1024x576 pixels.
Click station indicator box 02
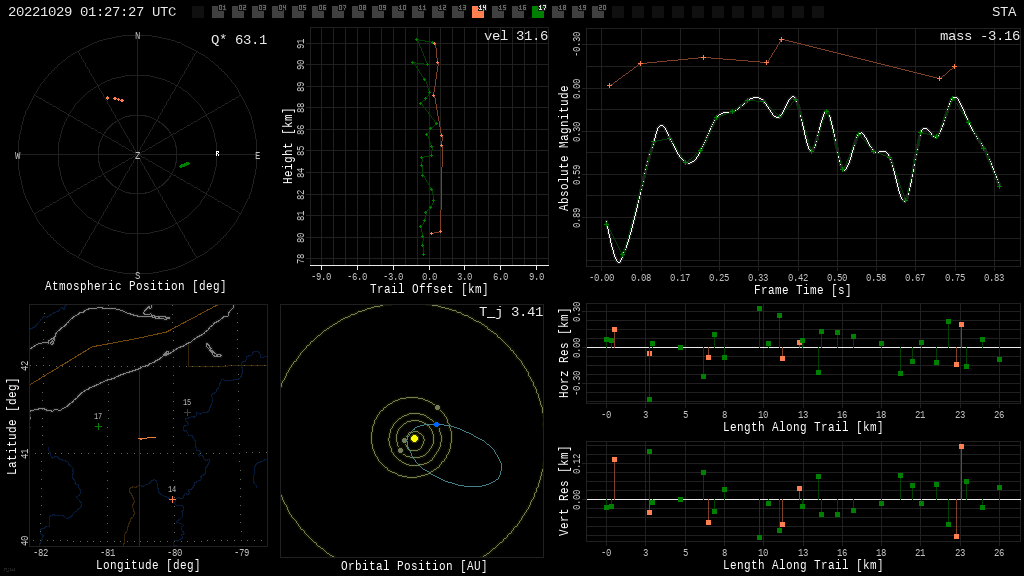[x=238, y=12]
